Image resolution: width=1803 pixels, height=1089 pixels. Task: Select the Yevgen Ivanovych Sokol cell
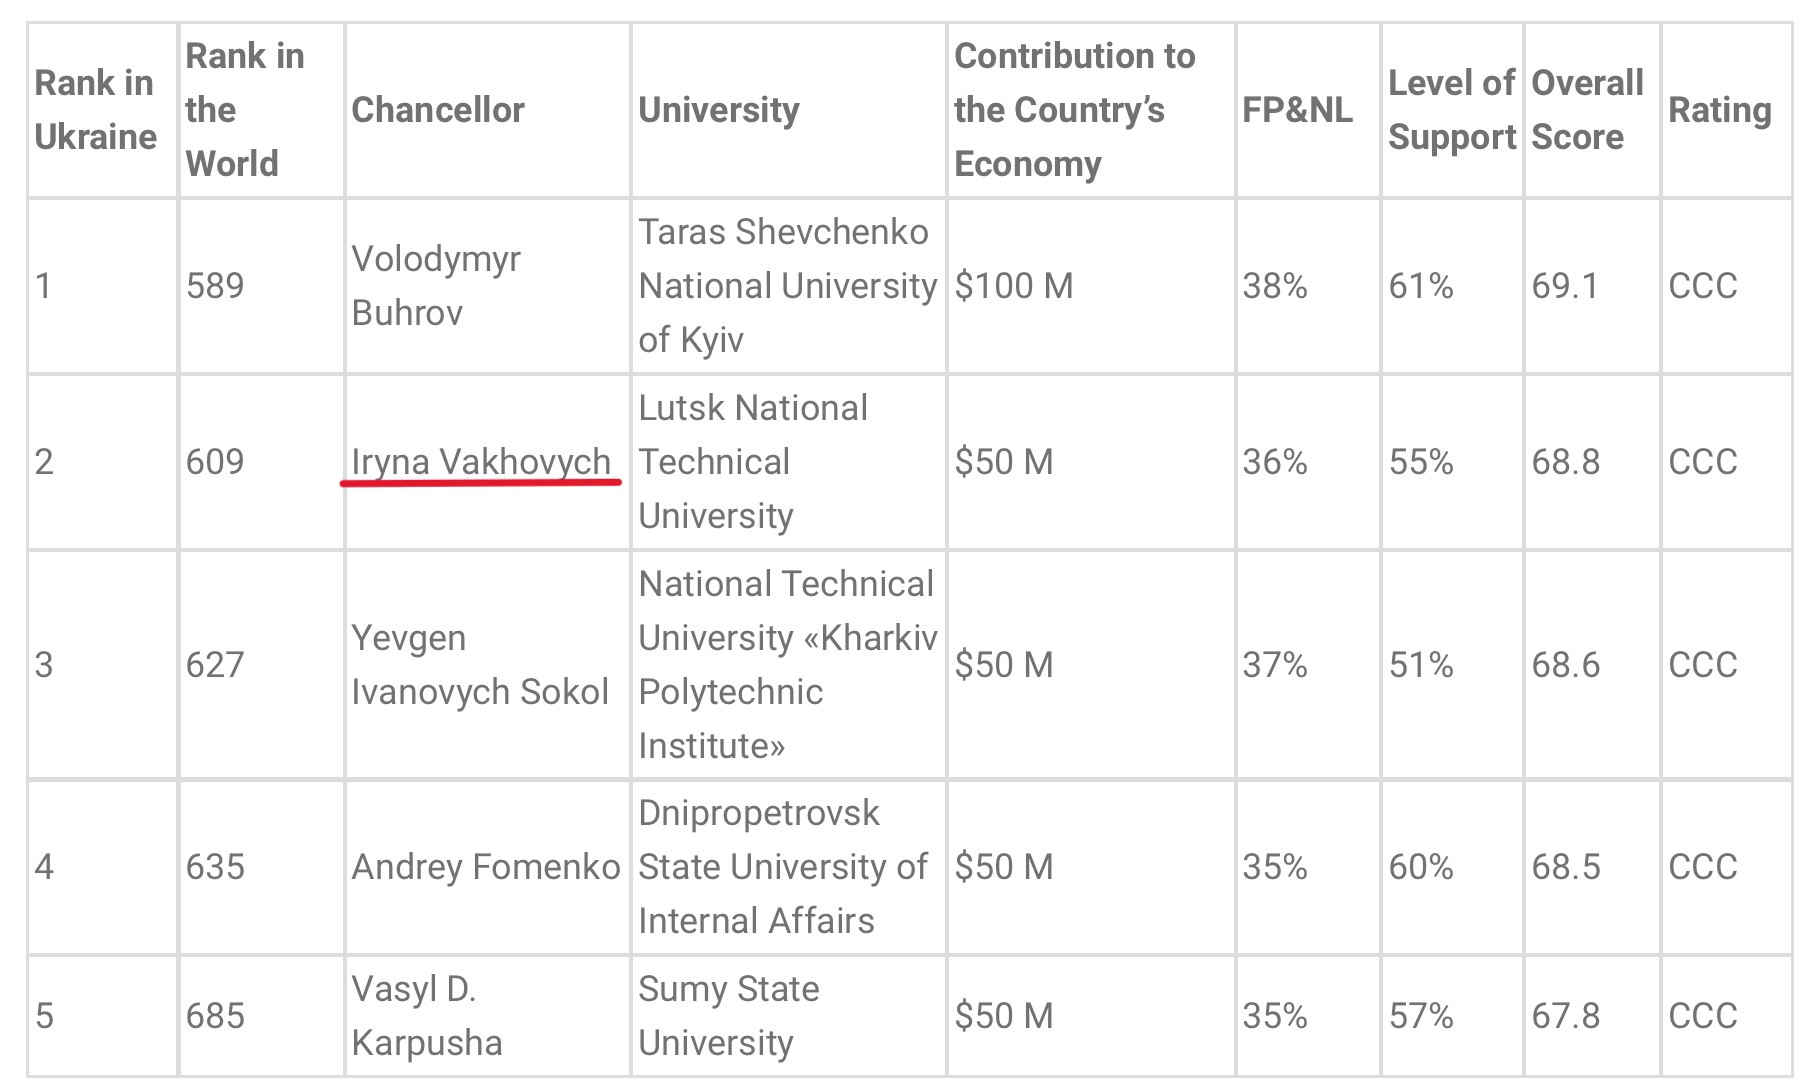pyautogui.click(x=479, y=665)
